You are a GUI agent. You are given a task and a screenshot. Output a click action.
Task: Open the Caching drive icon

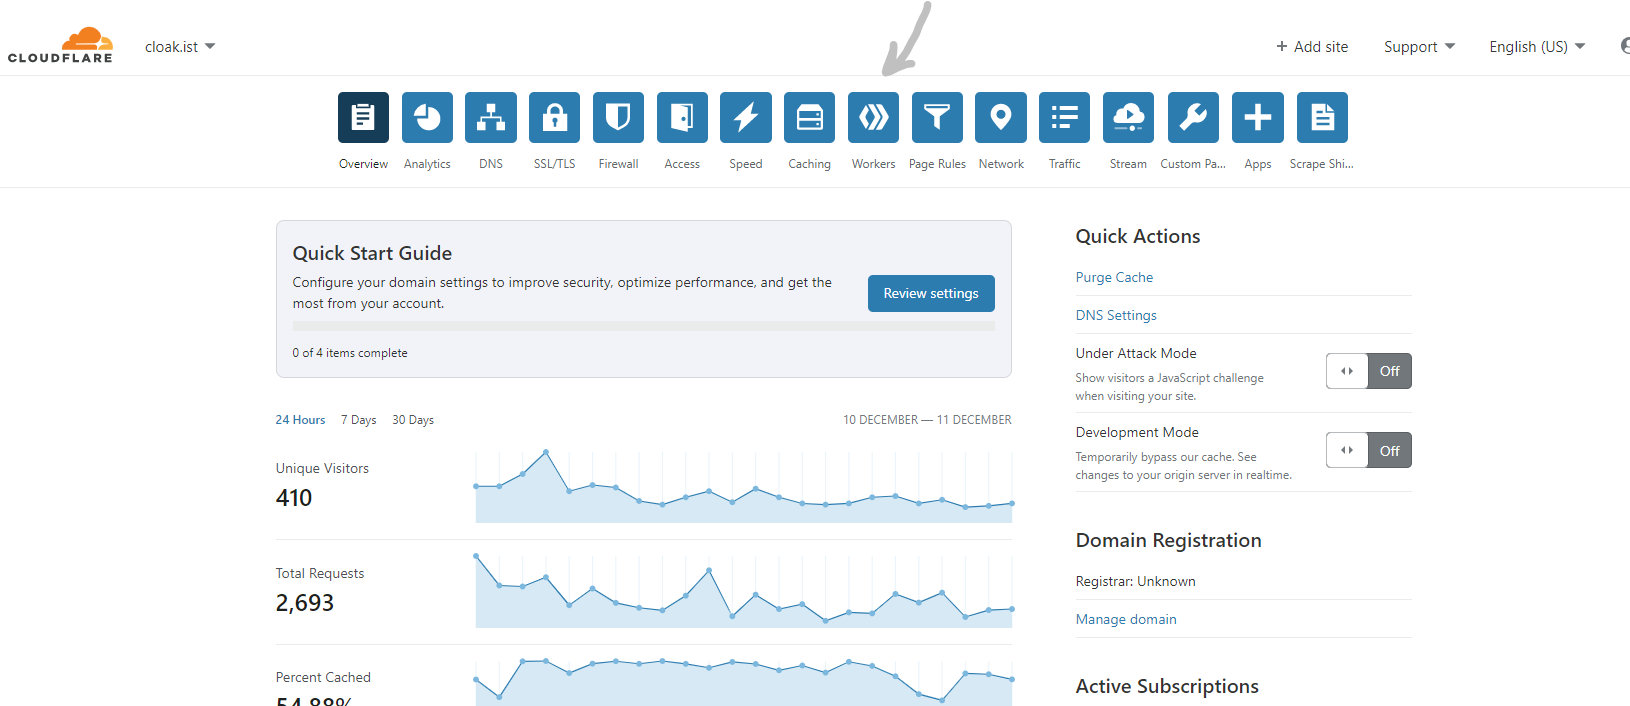(809, 118)
